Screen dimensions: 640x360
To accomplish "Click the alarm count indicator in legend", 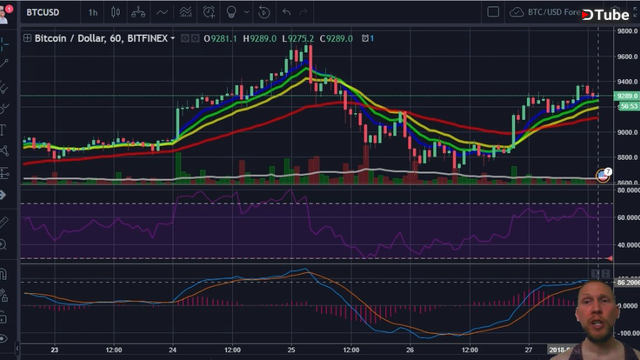I will (368, 38).
